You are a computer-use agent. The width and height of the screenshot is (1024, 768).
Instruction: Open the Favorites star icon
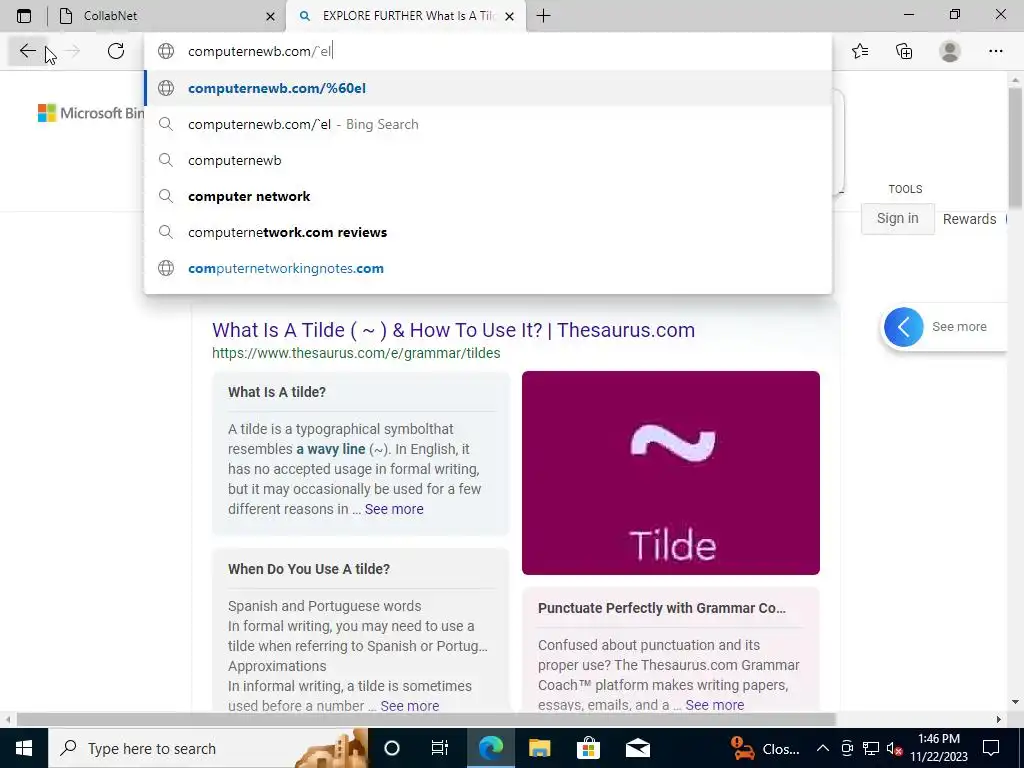click(860, 51)
